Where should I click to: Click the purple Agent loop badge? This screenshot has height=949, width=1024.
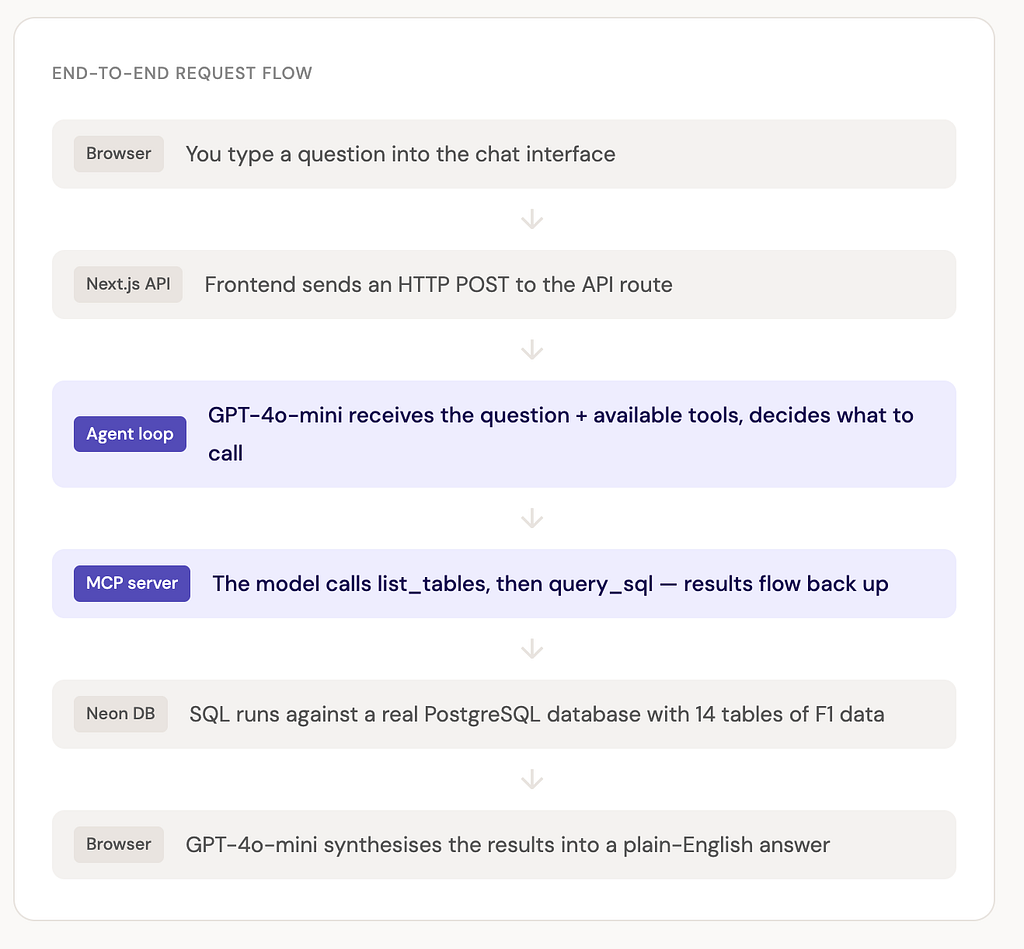point(130,434)
